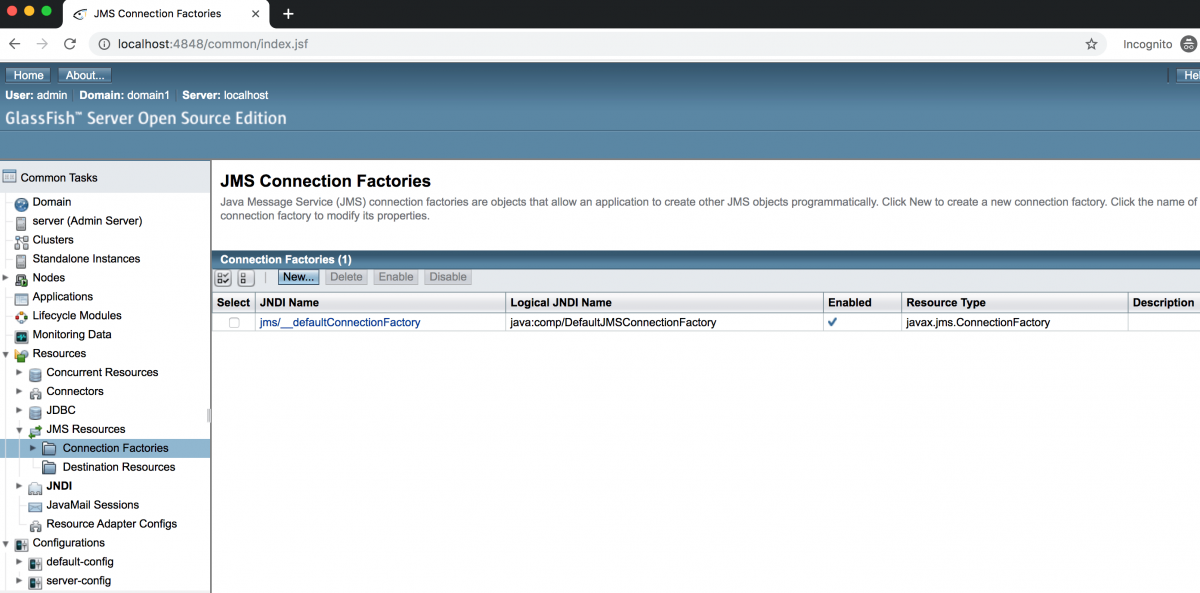The width and height of the screenshot is (1200, 593).
Task: Click the Select All rows icon
Action: point(222,278)
